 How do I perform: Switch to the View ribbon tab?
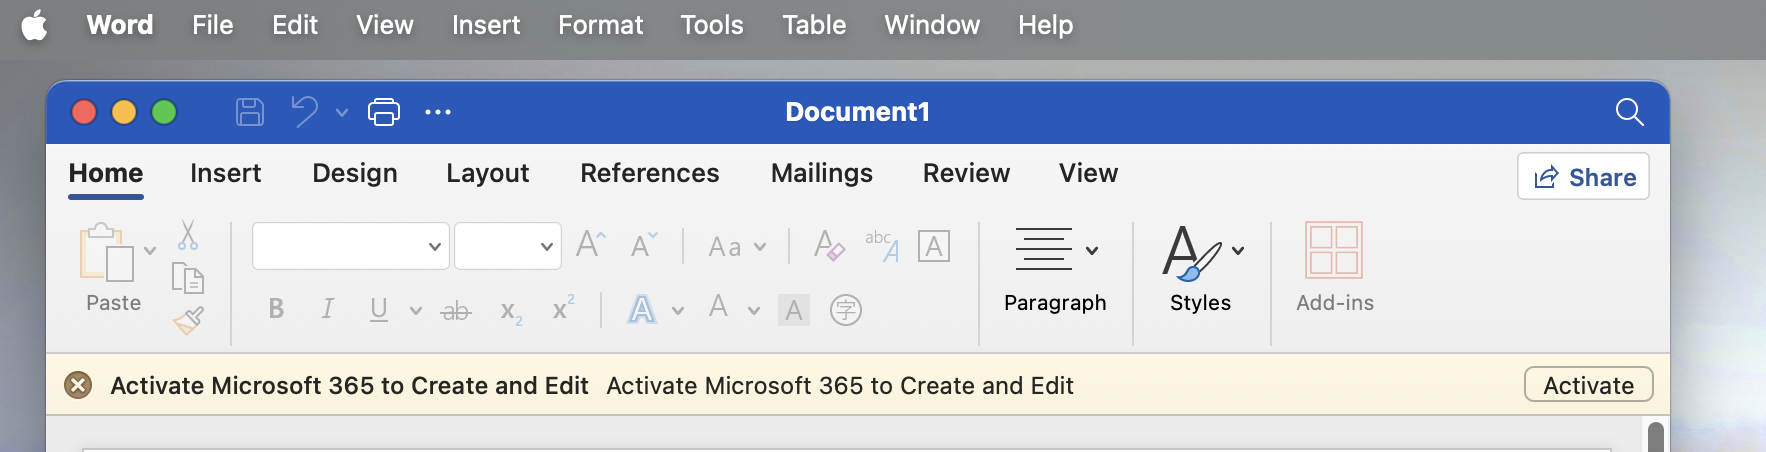pyautogui.click(x=1089, y=173)
